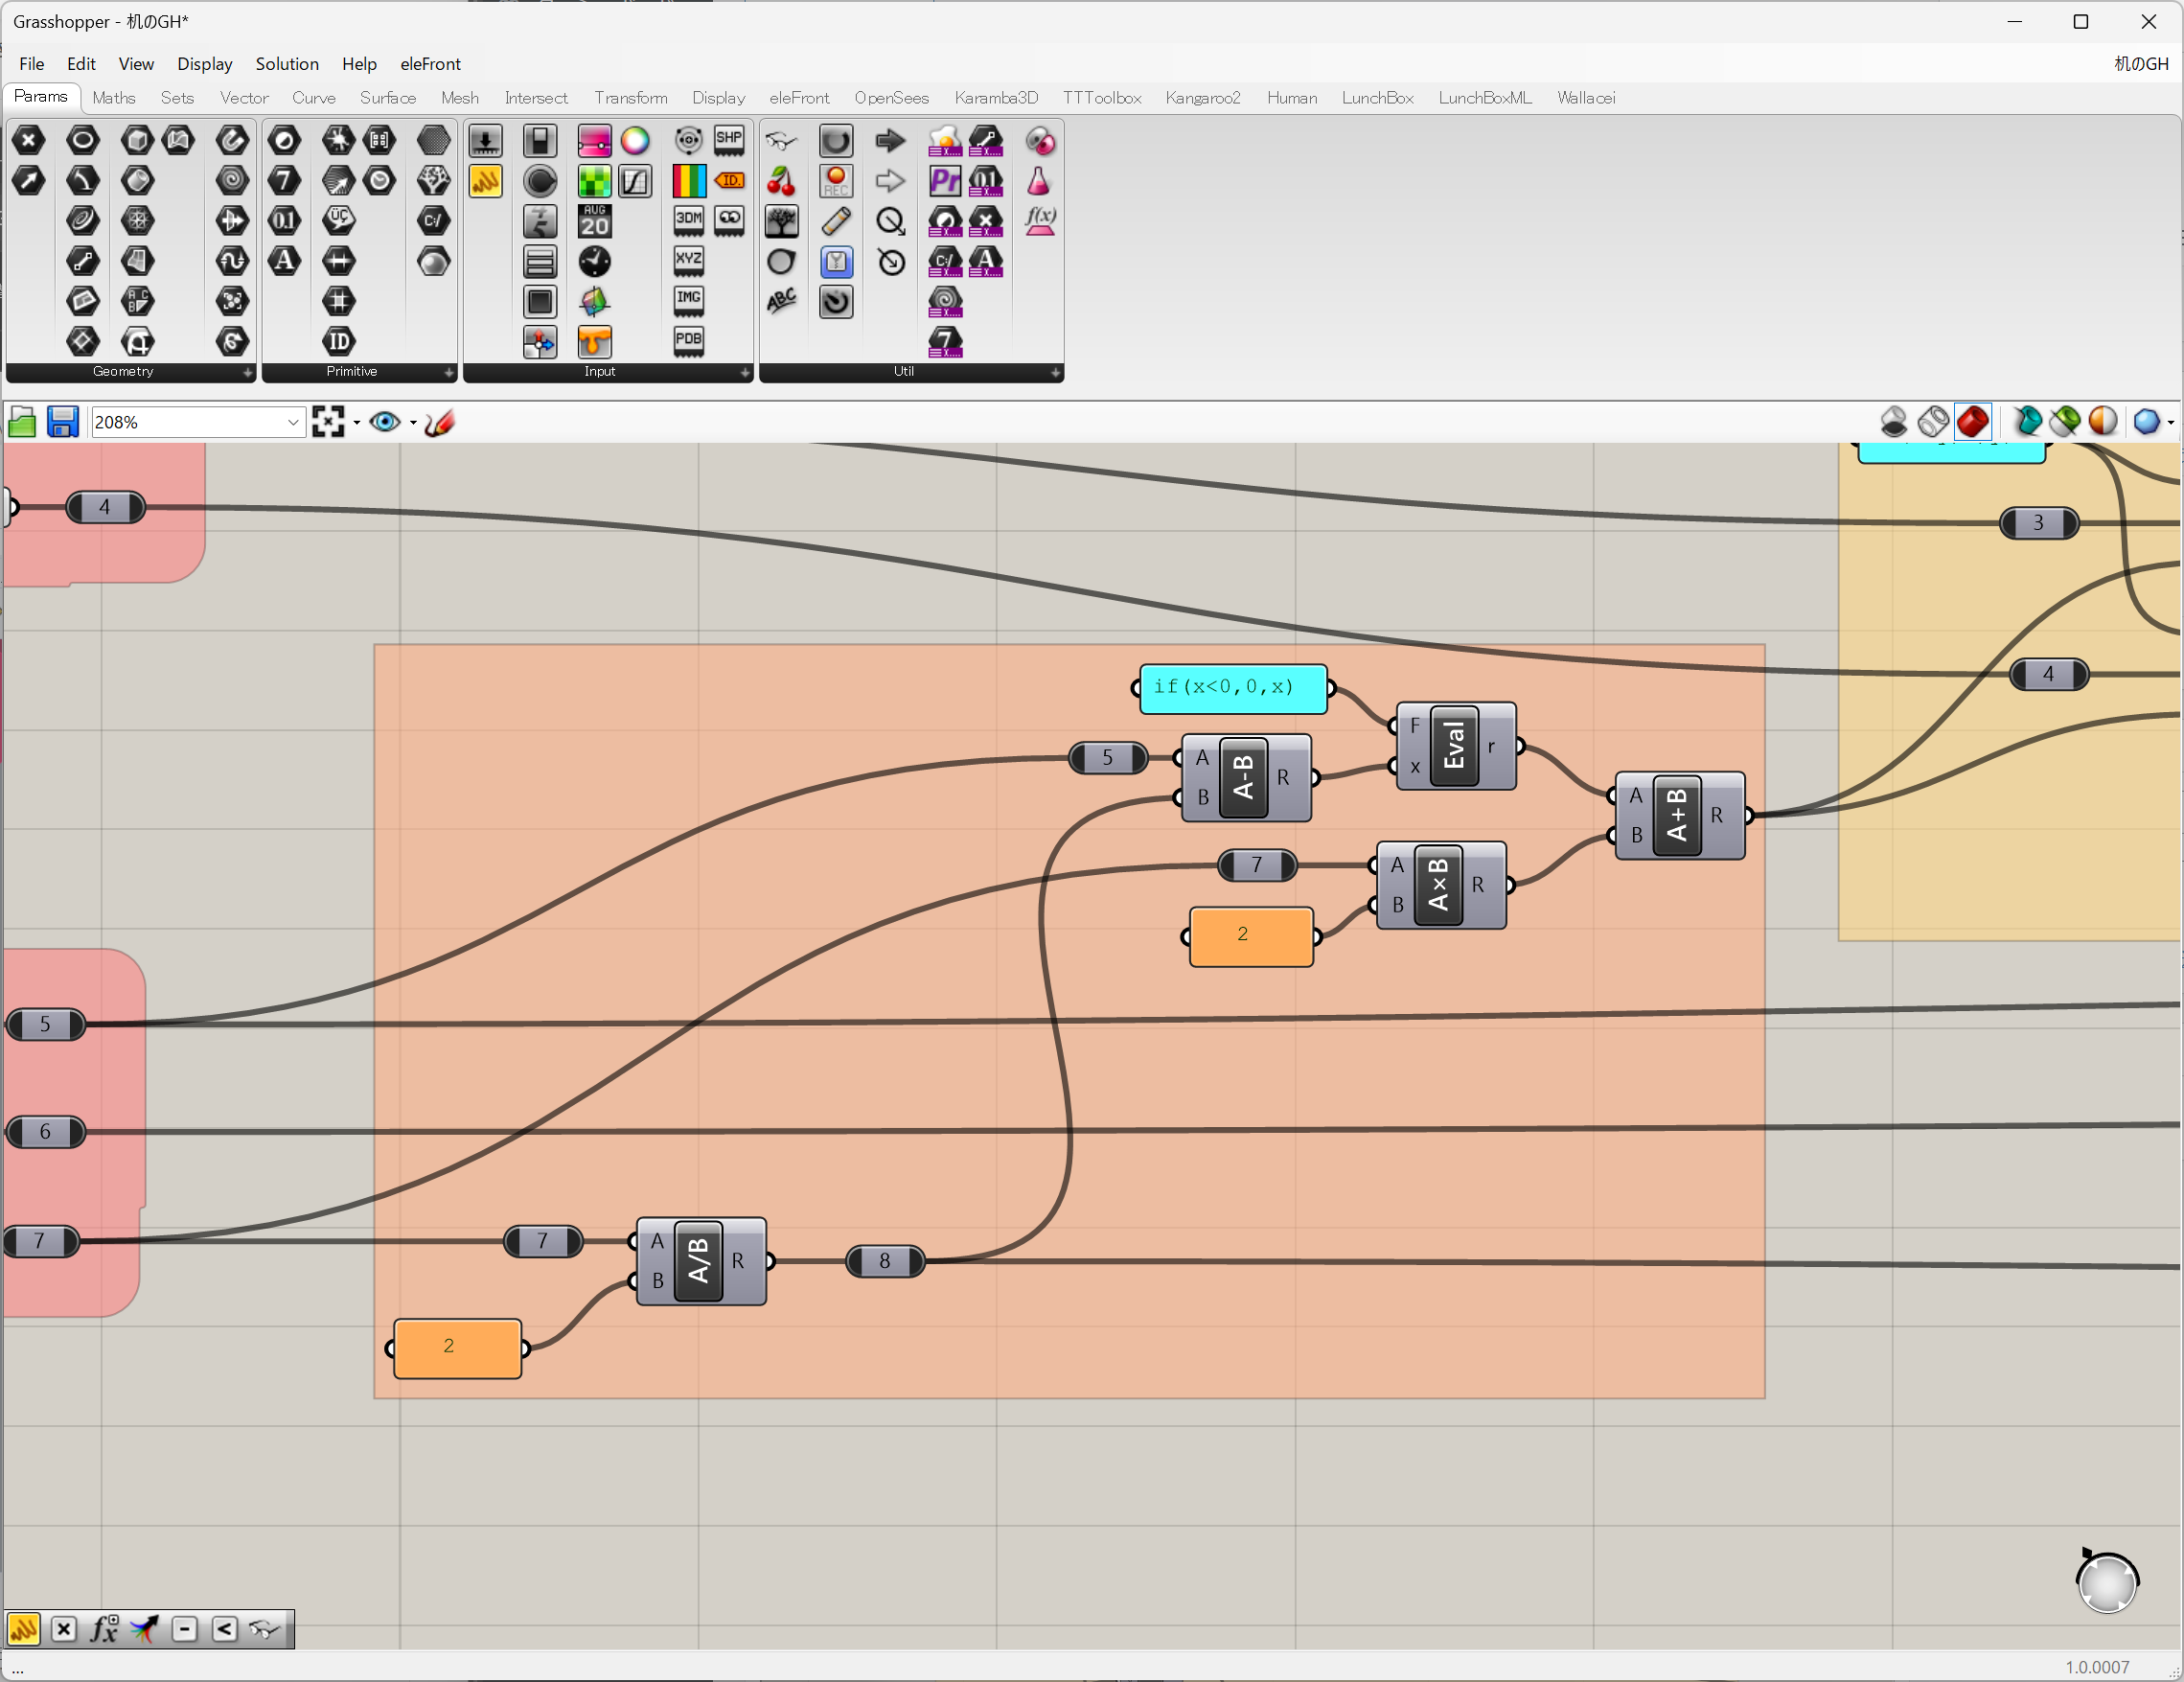Viewport: 2184px width, 1682px height.
Task: Expand the Geometry panel plus button
Action: point(247,372)
